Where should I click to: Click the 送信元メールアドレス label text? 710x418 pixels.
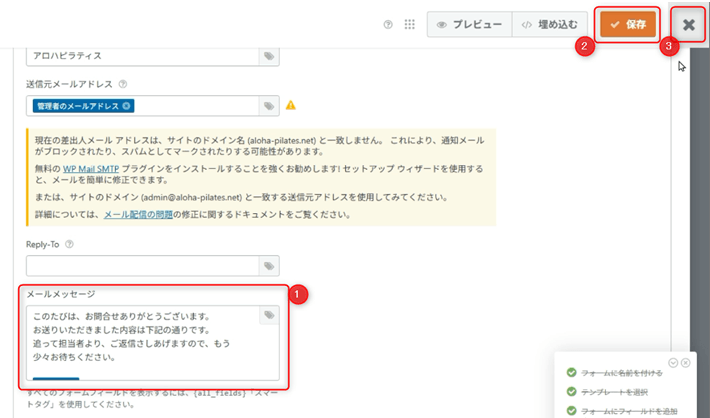tap(69, 84)
